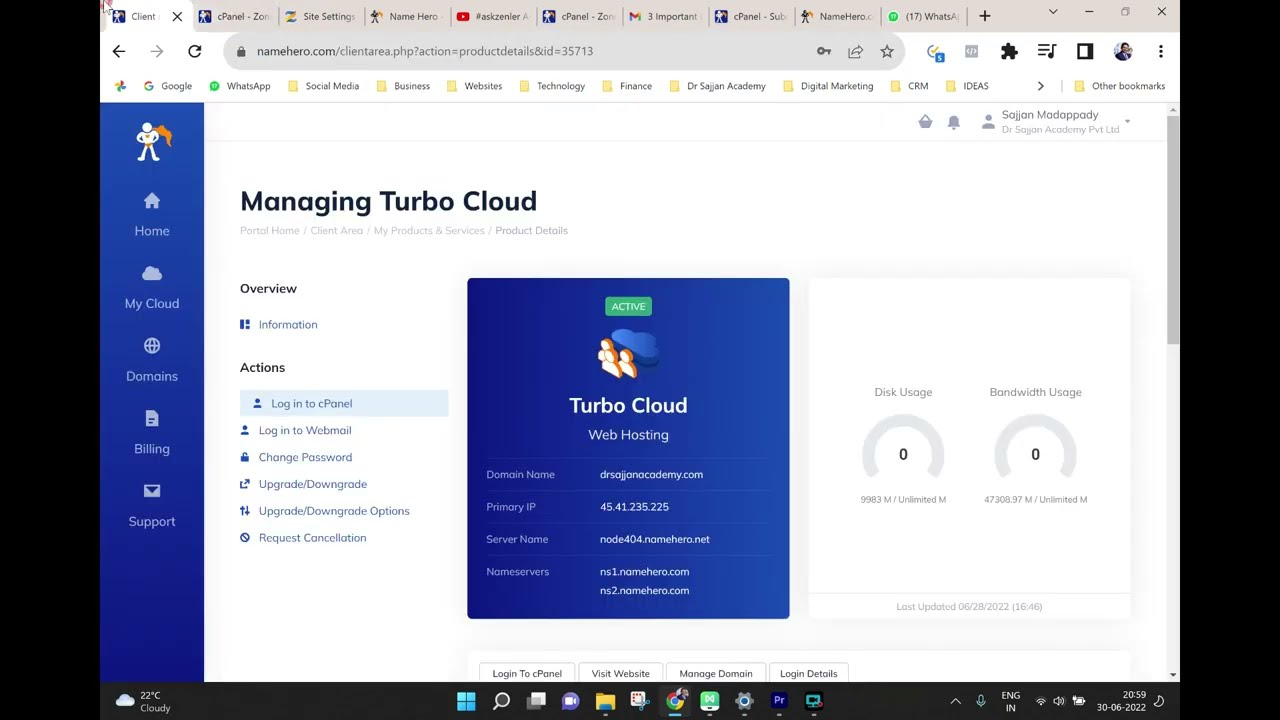The height and width of the screenshot is (720, 1280).
Task: Open the Social Media bookmarks folder
Action: tap(323, 86)
